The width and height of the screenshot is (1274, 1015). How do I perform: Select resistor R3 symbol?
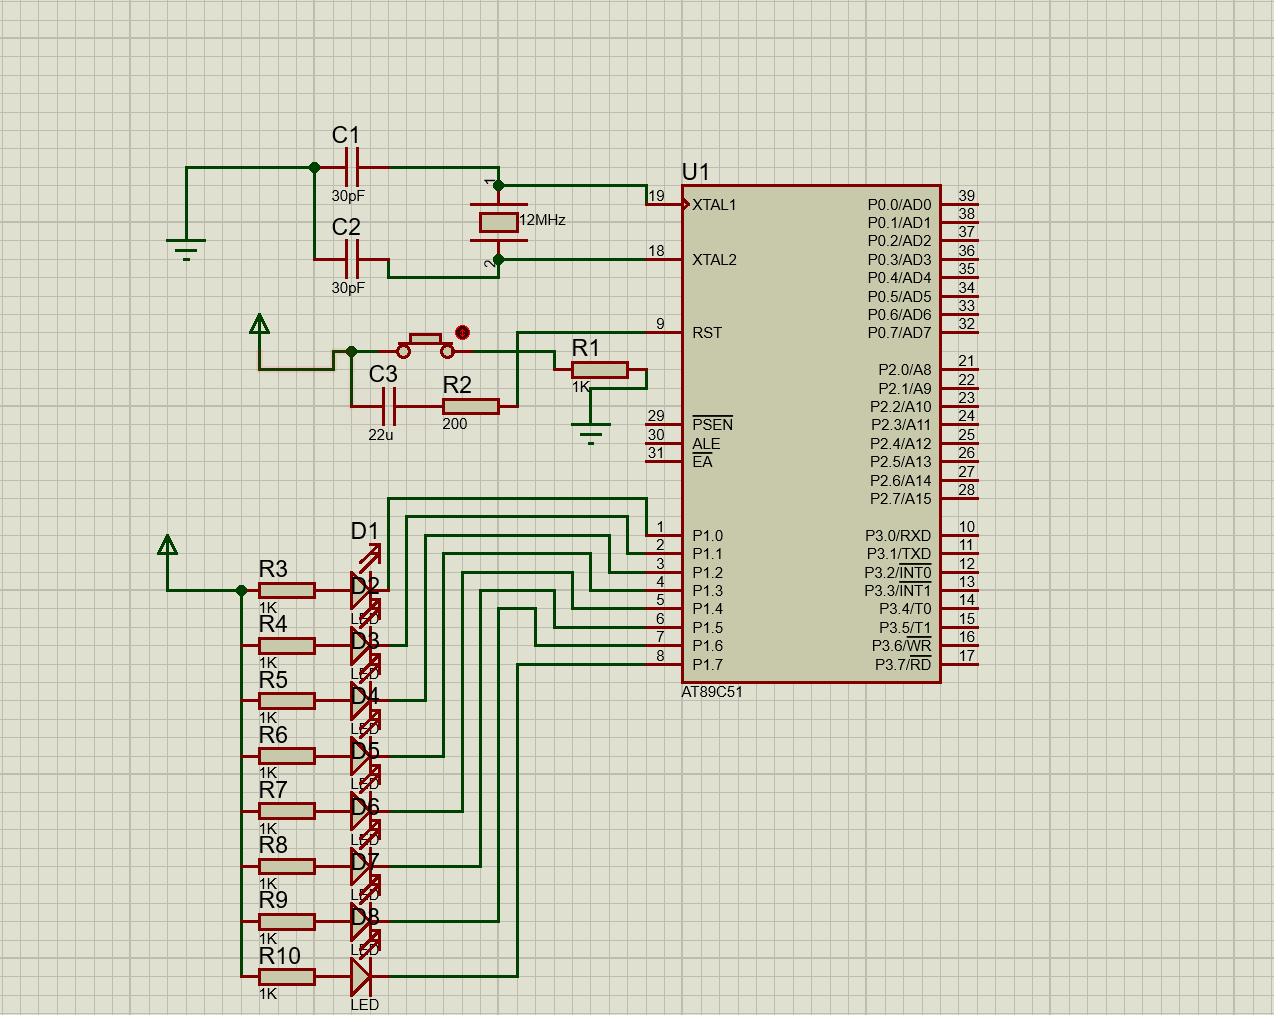(x=287, y=591)
